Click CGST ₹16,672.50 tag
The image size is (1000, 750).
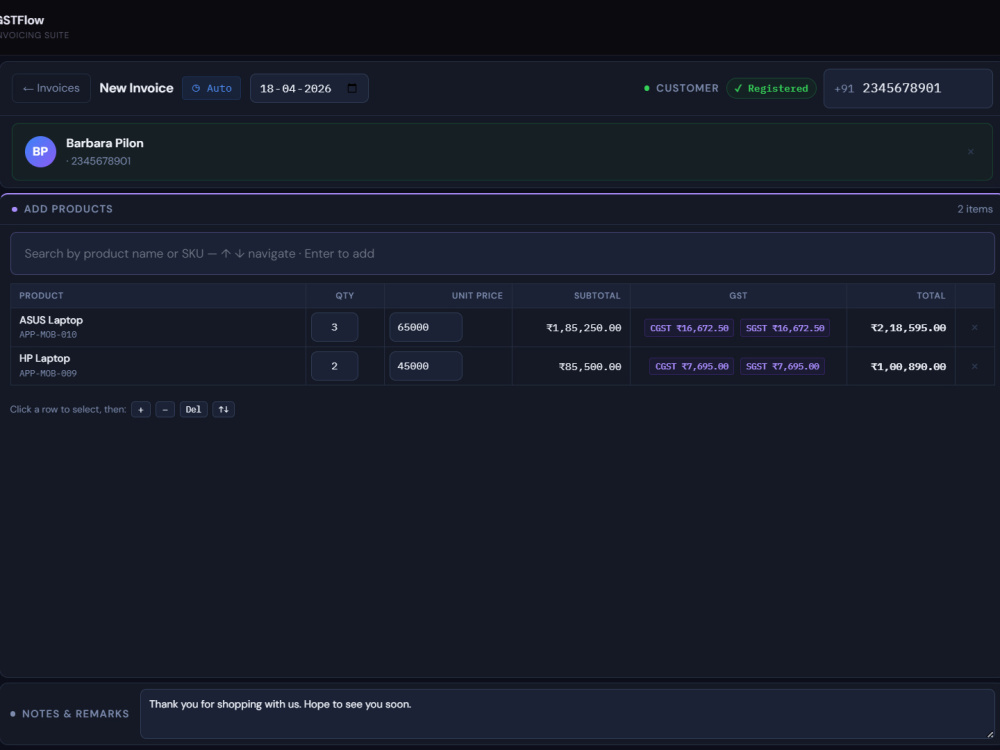click(689, 328)
